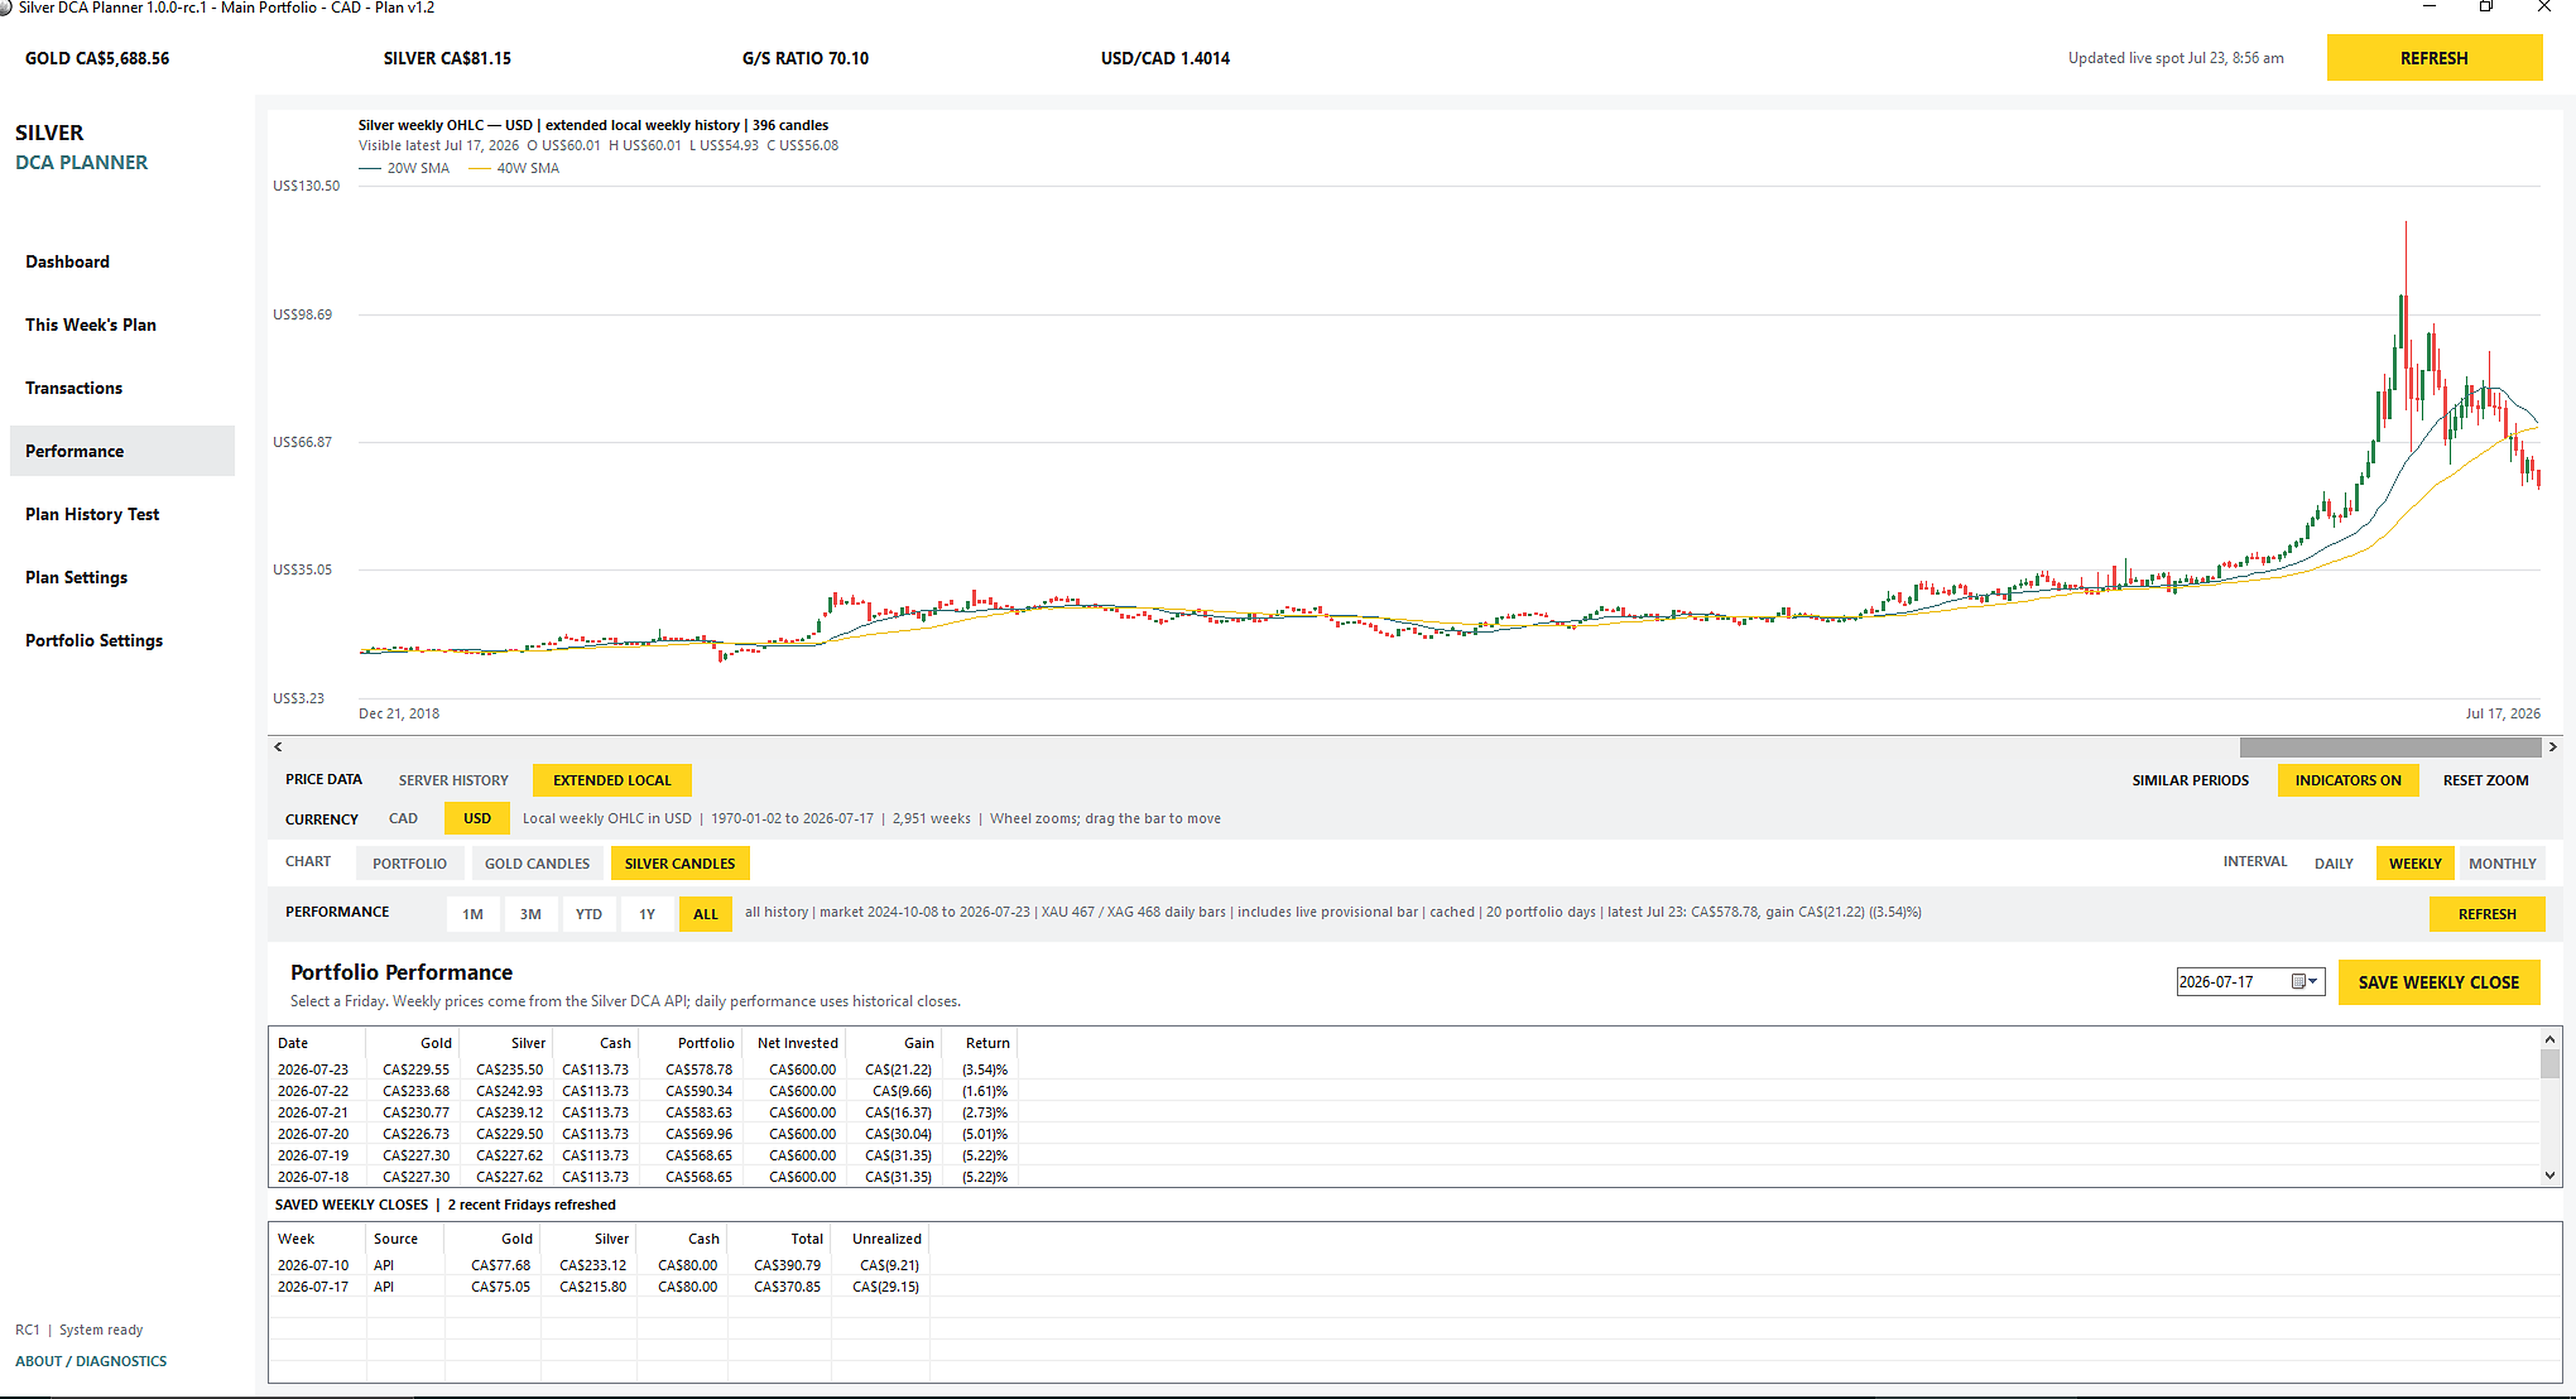Screen dimensions: 2576x1399
Task: Click the 40W SMA legend entry
Action: (x=514, y=168)
